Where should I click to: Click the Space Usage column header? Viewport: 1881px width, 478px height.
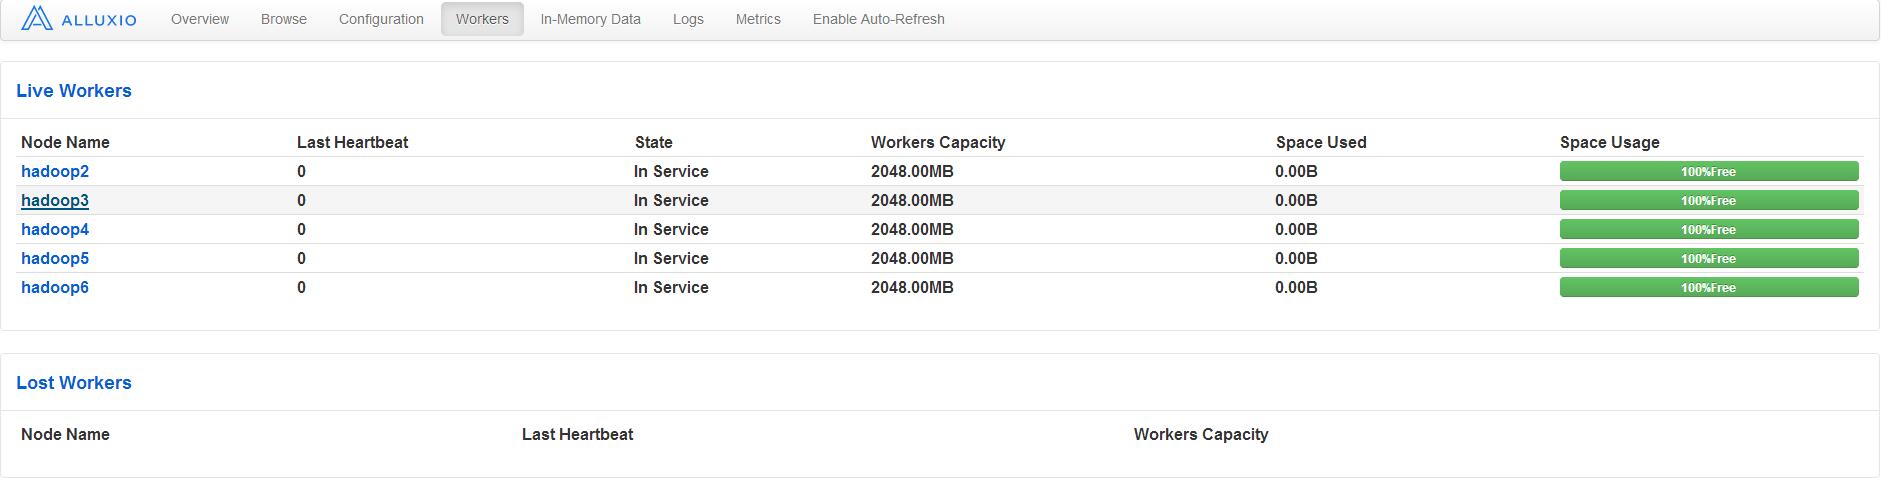click(x=1609, y=143)
